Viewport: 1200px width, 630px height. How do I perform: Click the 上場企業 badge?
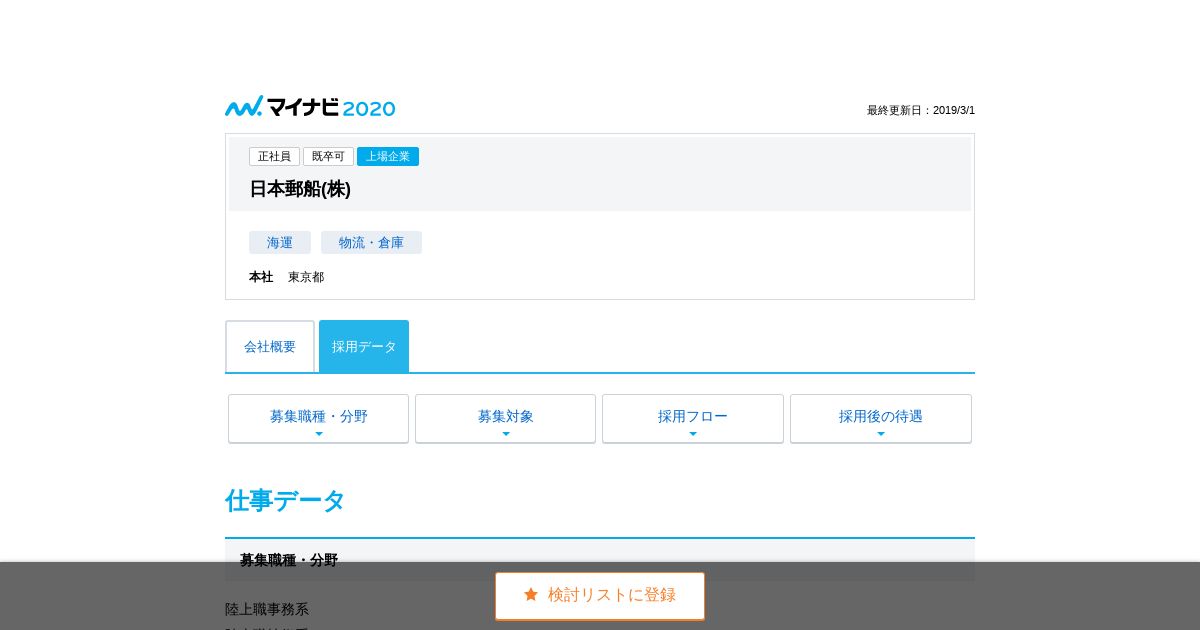388,157
